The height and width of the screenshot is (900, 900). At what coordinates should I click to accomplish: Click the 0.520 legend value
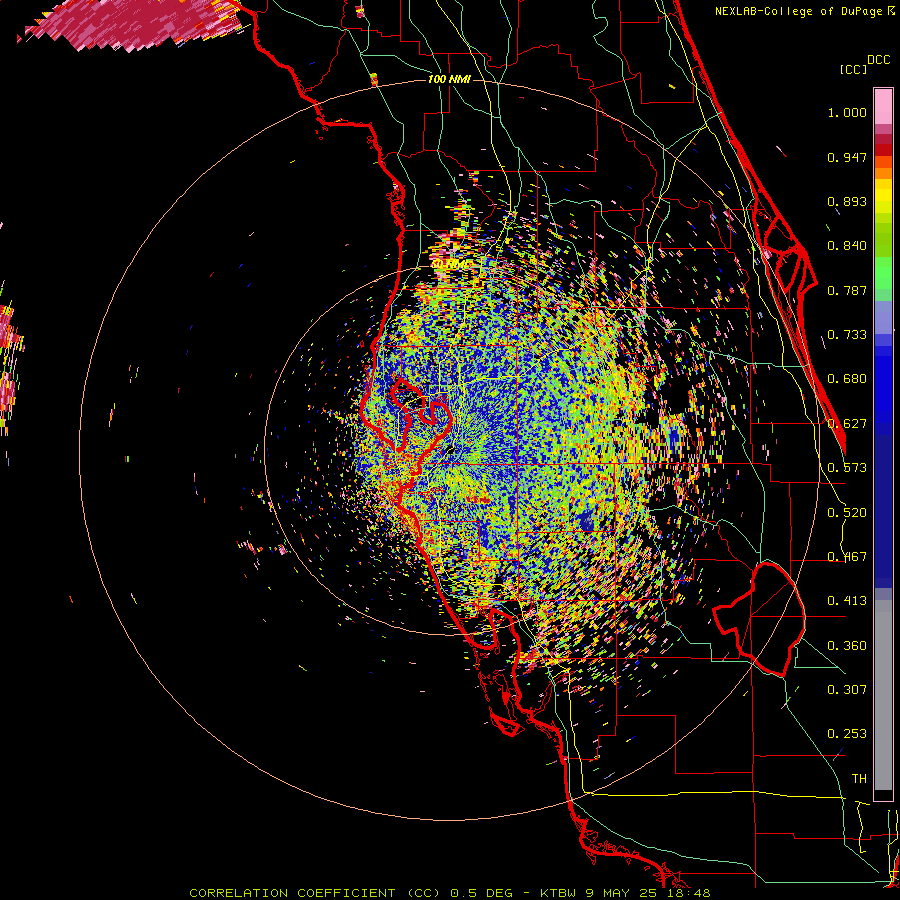pos(847,513)
